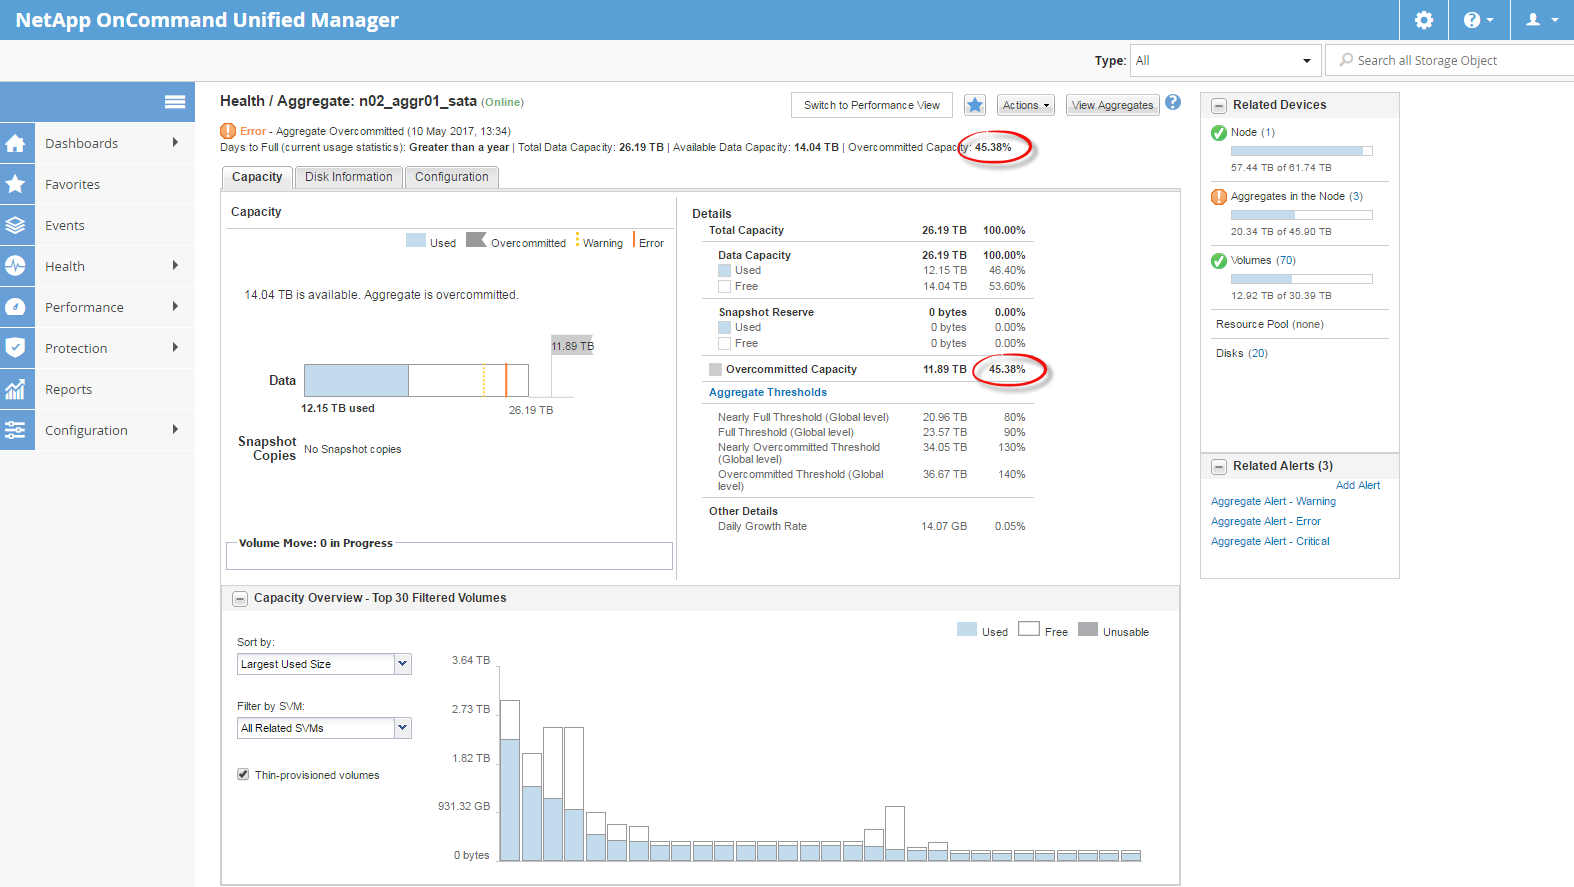
Task: Open Dashboards from the sidebar home icon
Action: point(17,144)
